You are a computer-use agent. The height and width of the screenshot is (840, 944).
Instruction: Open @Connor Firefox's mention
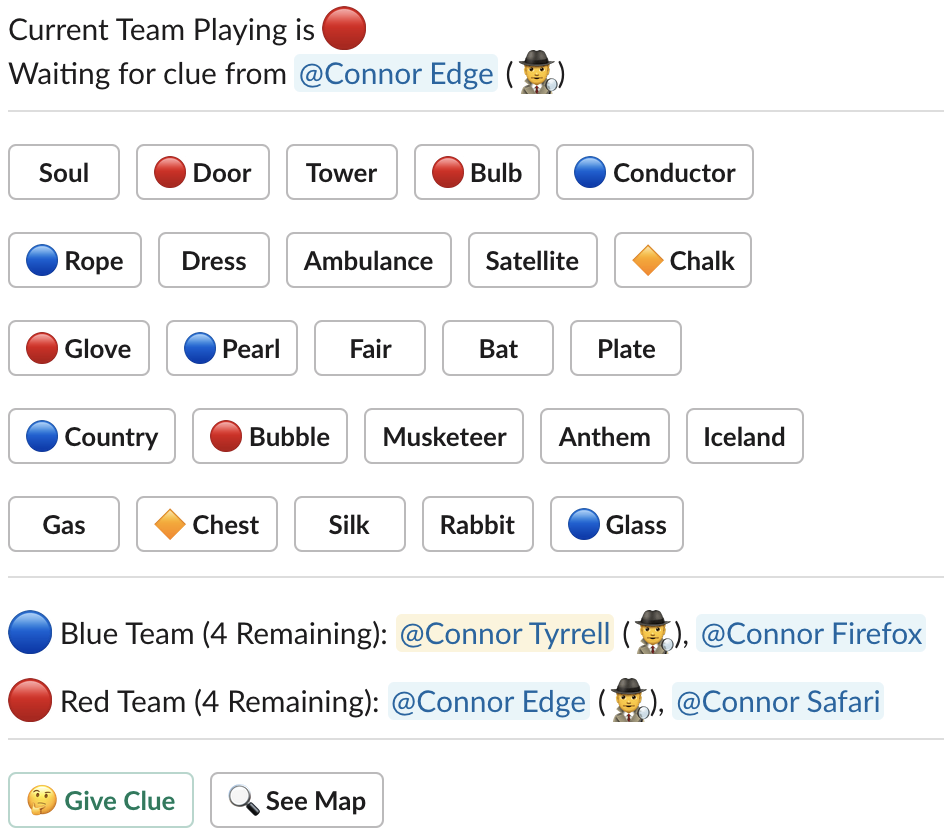click(x=811, y=633)
